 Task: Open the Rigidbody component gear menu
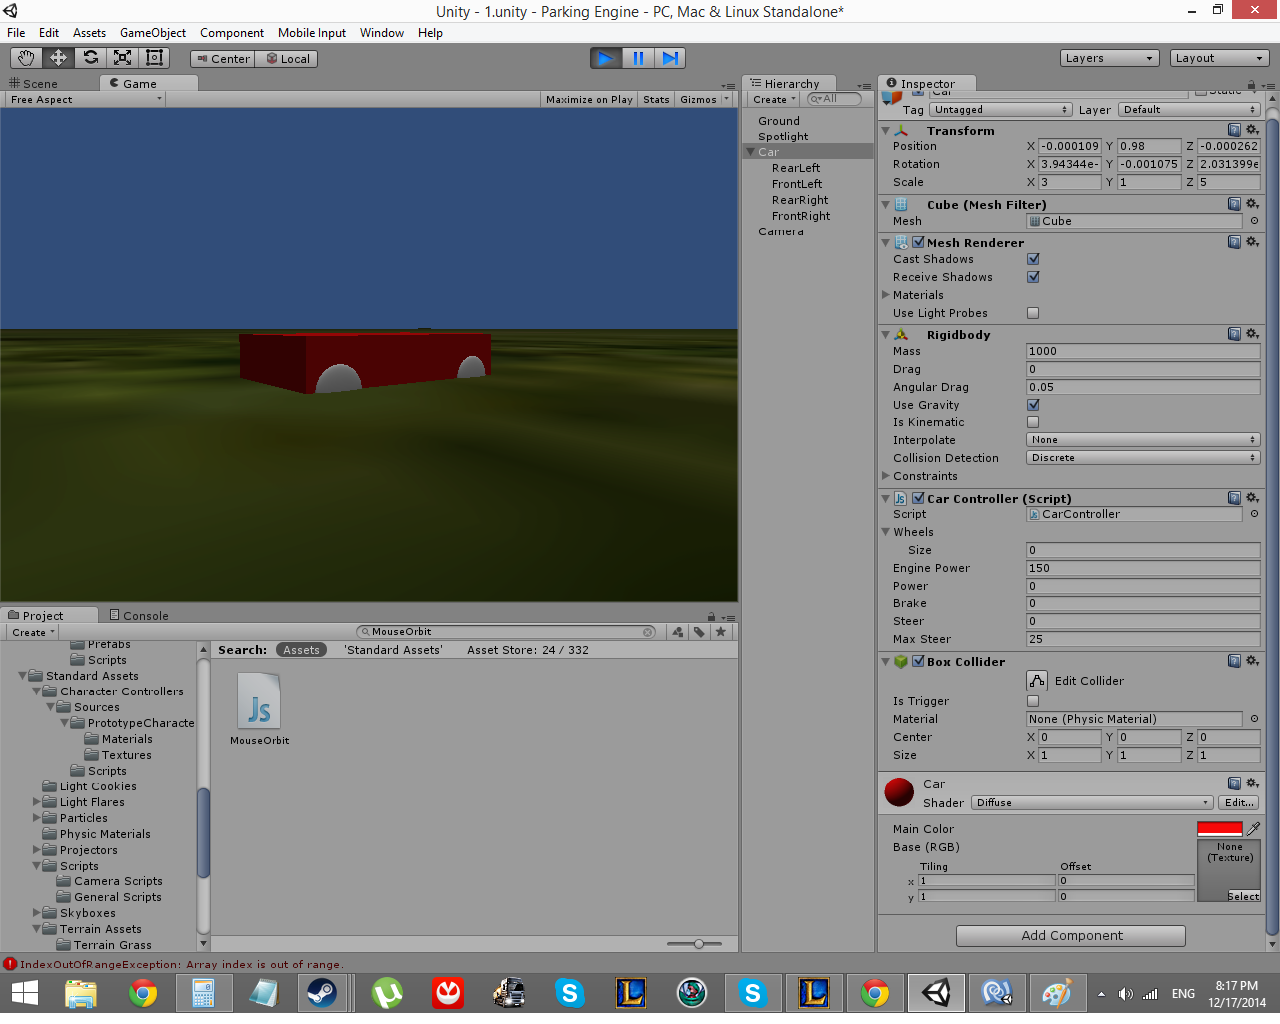pos(1252,334)
